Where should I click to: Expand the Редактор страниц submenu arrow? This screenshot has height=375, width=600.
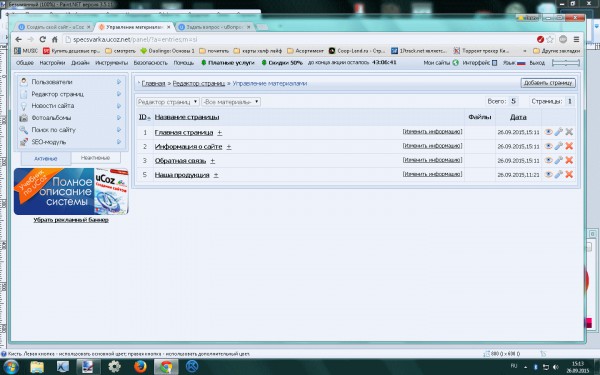point(119,94)
